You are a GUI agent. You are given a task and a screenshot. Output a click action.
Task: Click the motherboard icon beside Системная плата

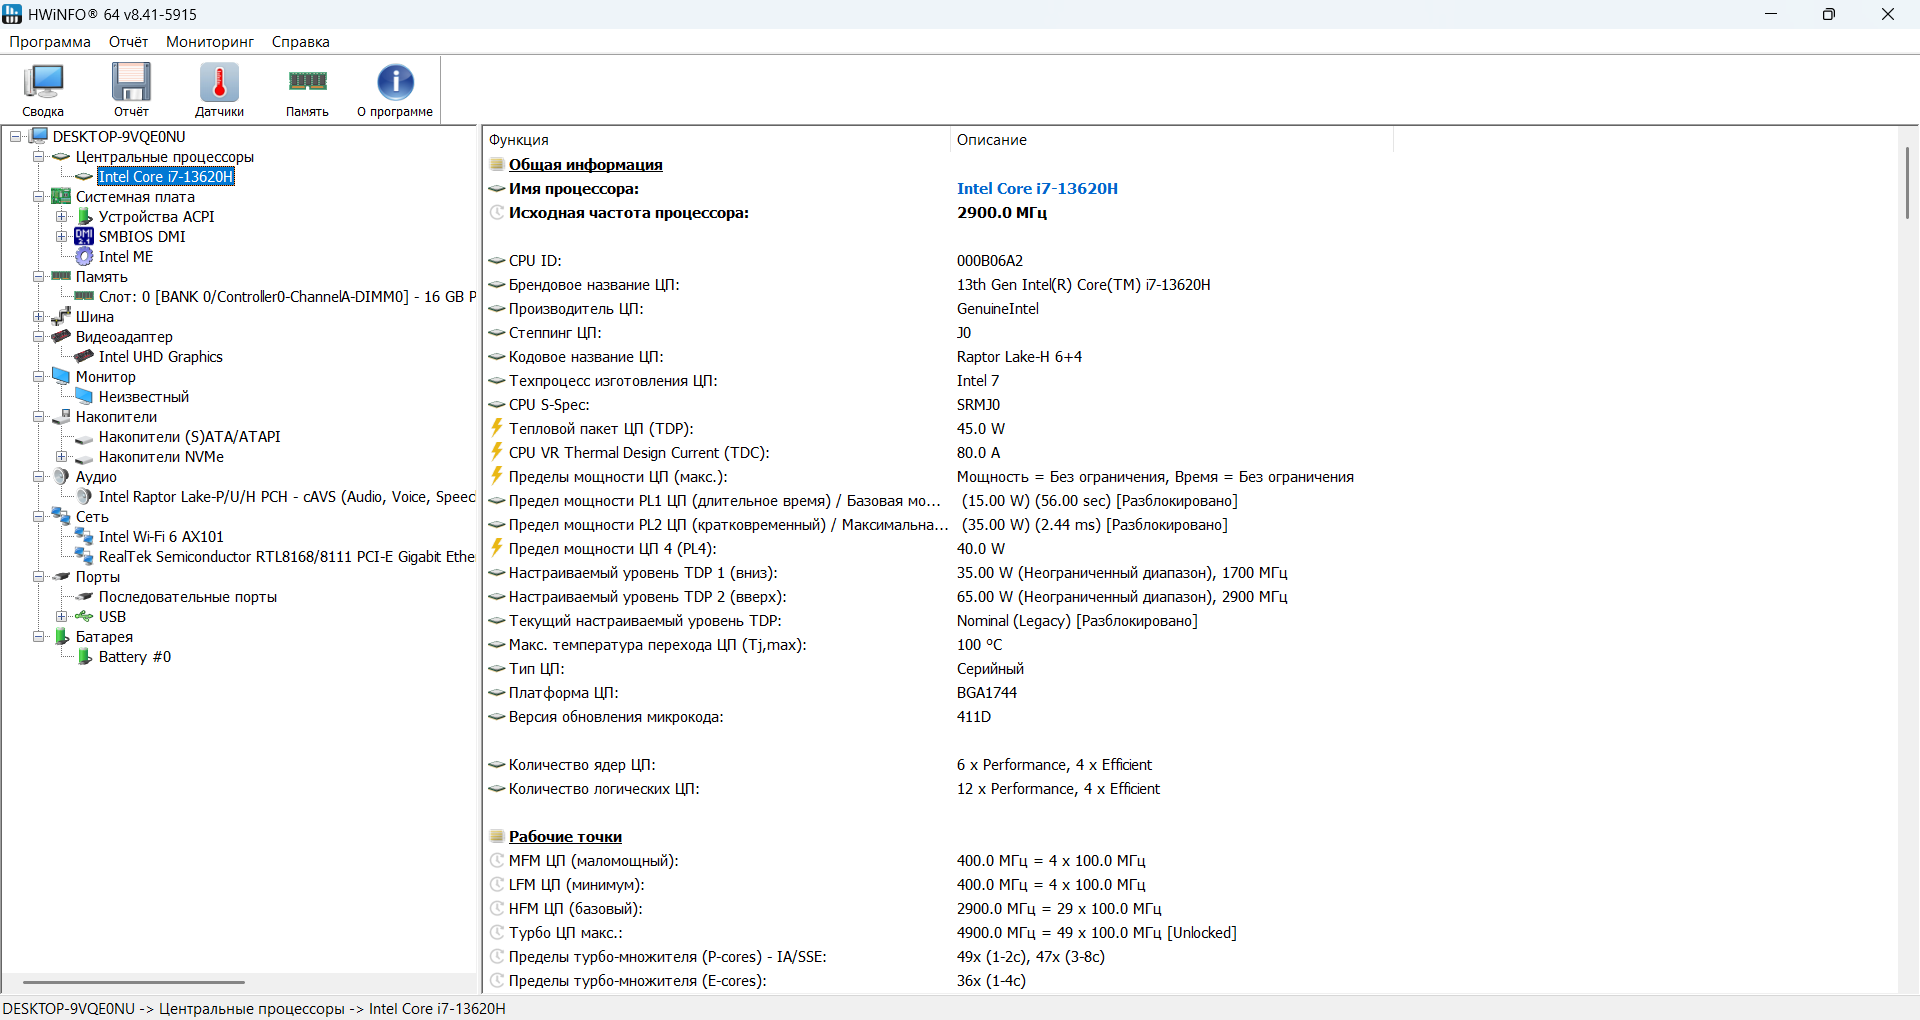61,196
